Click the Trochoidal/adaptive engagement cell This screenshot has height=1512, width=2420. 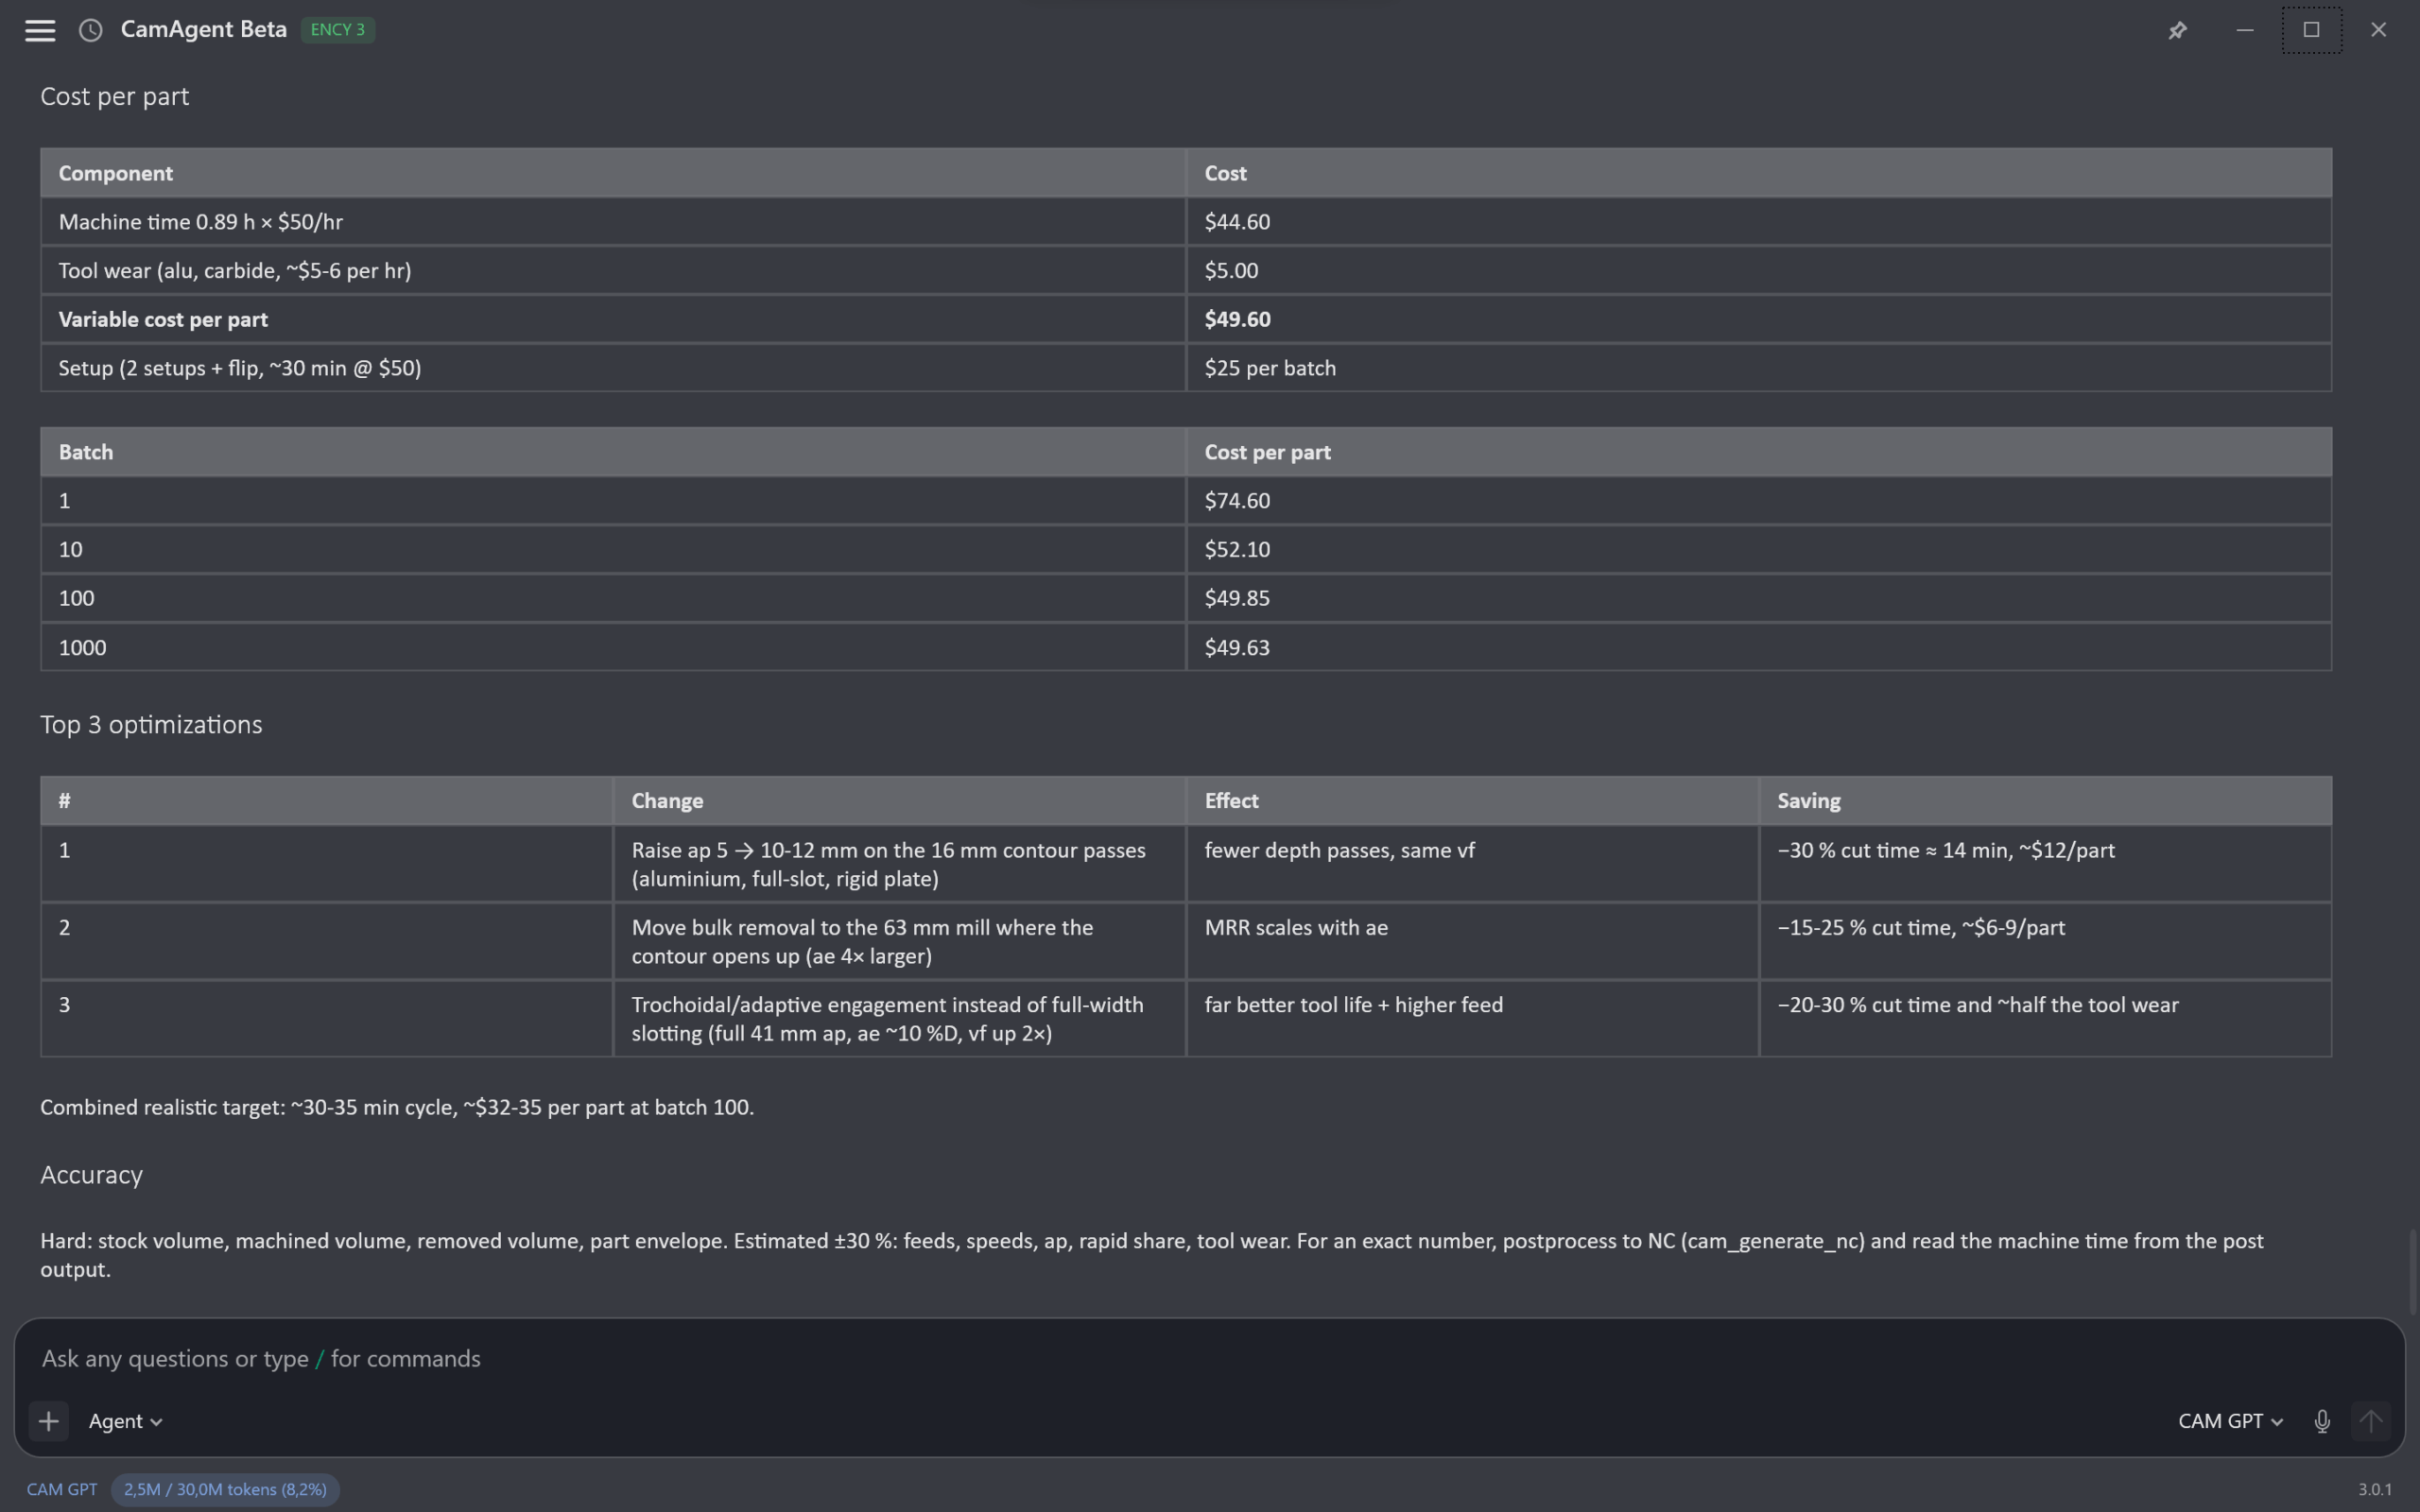click(899, 1018)
